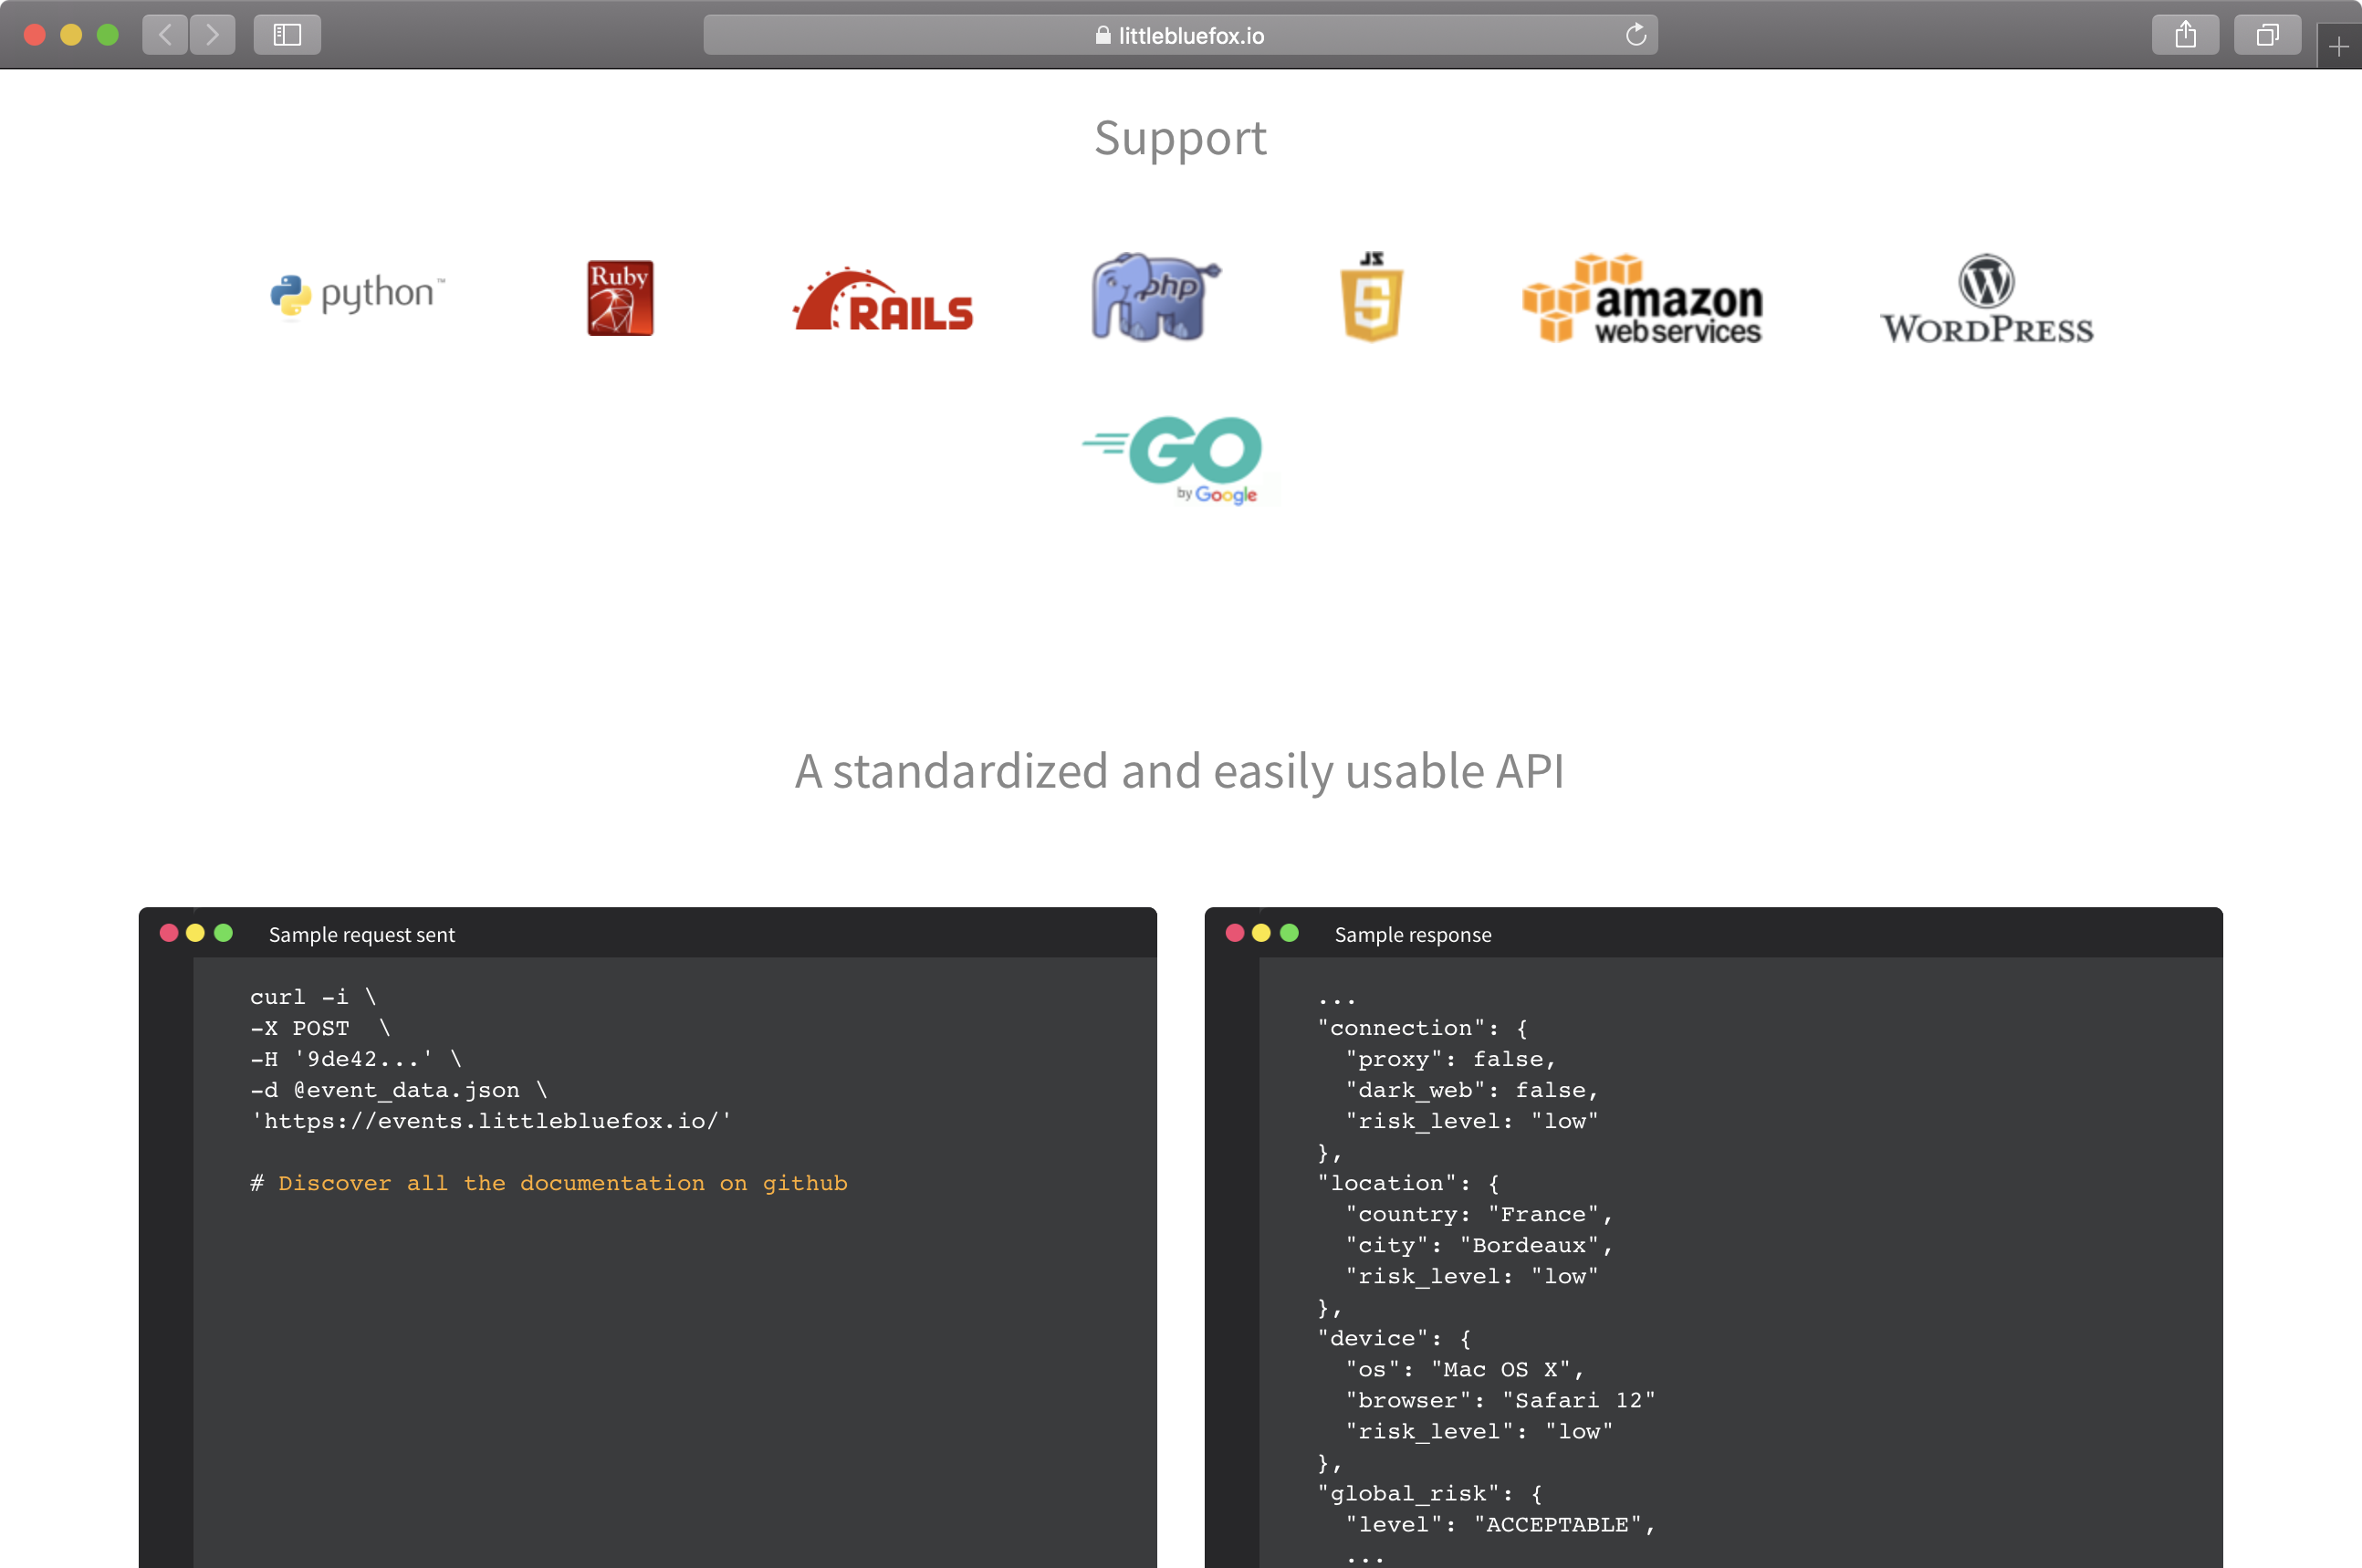Click the events.littlebluefox.io URL in code
The width and height of the screenshot is (2362, 1568).
tap(491, 1121)
